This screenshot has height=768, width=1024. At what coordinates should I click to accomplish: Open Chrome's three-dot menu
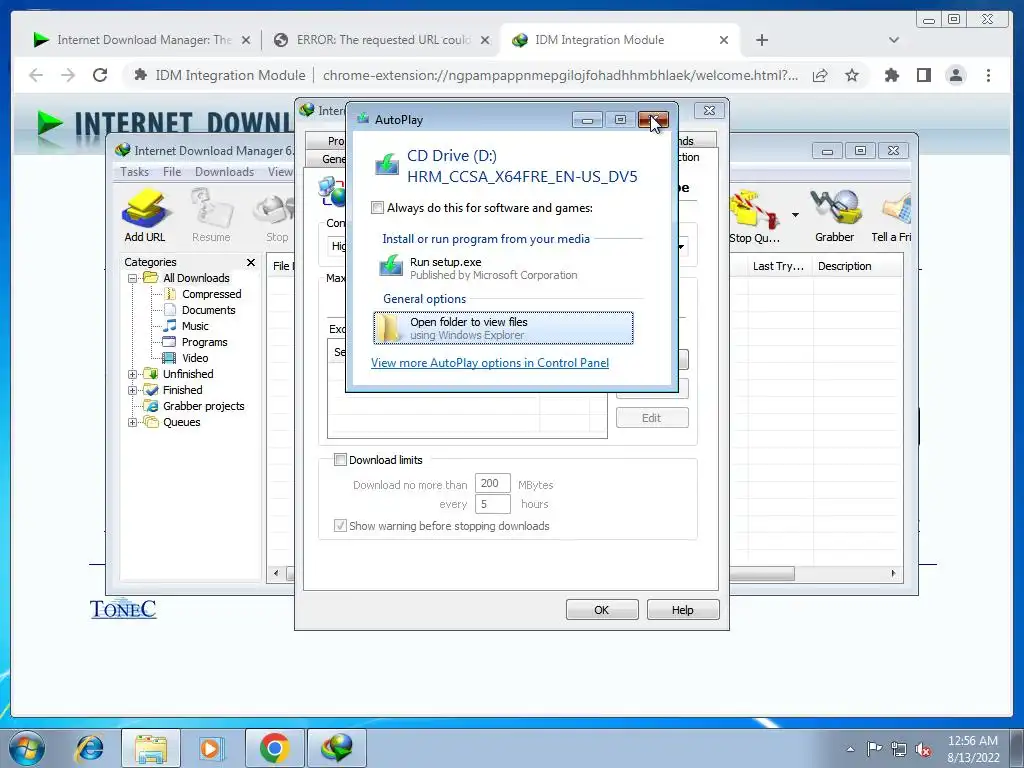988,75
